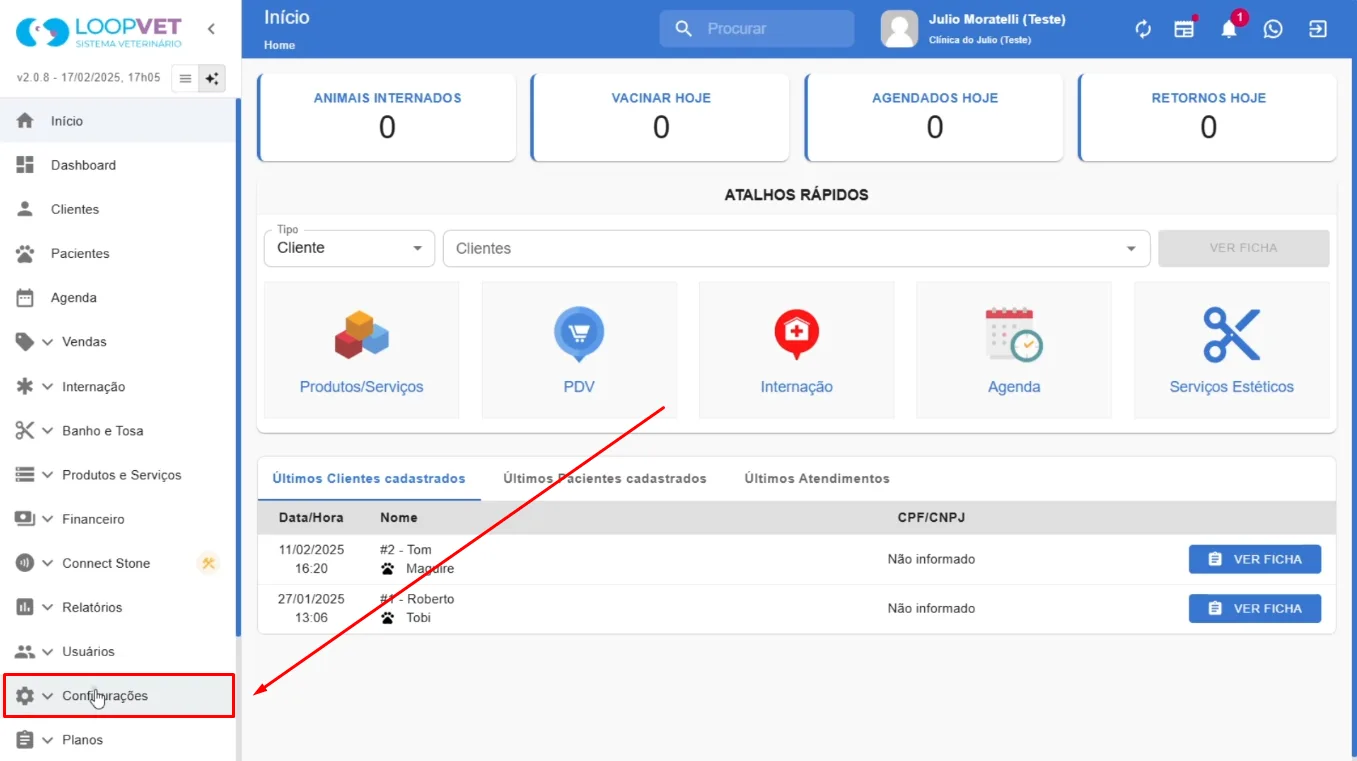Viewport: 1357px width, 761px height.
Task: Open Início from the sidebar
Action: point(118,121)
